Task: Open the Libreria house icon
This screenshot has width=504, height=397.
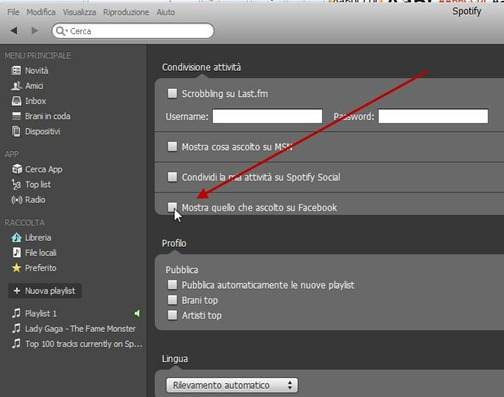Action: tap(16, 237)
